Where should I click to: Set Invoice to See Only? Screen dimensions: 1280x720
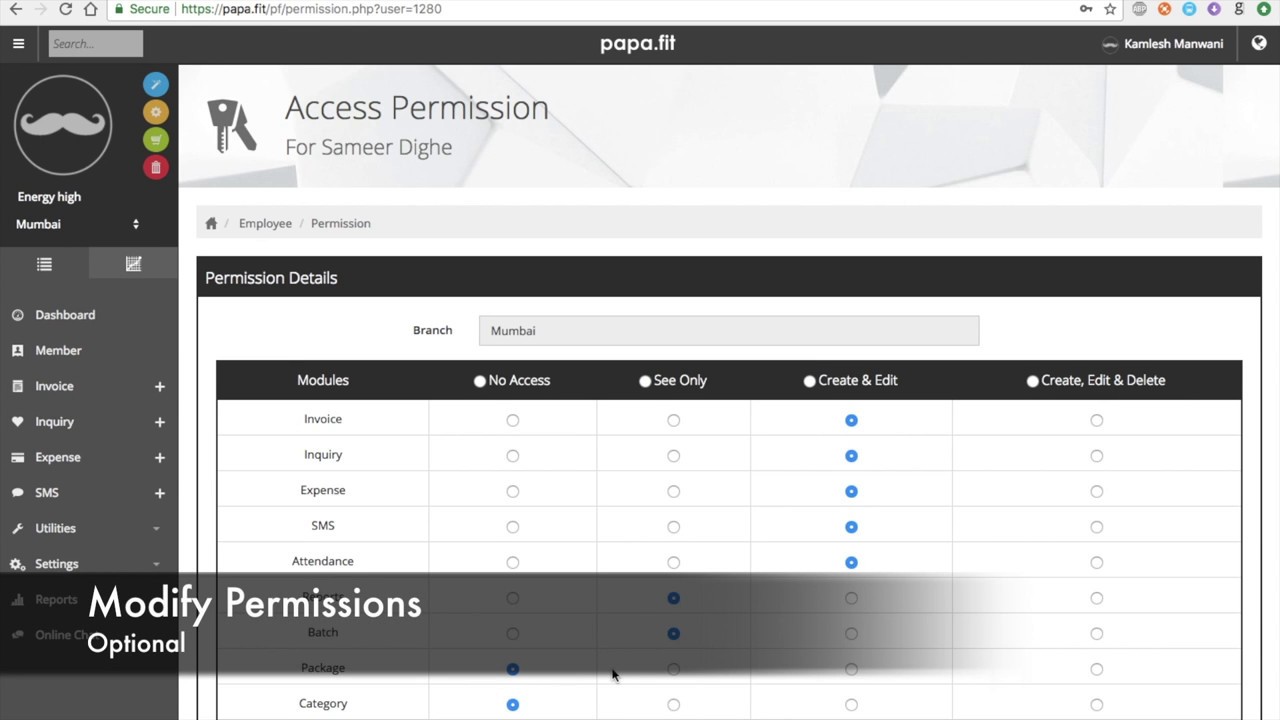point(673,420)
